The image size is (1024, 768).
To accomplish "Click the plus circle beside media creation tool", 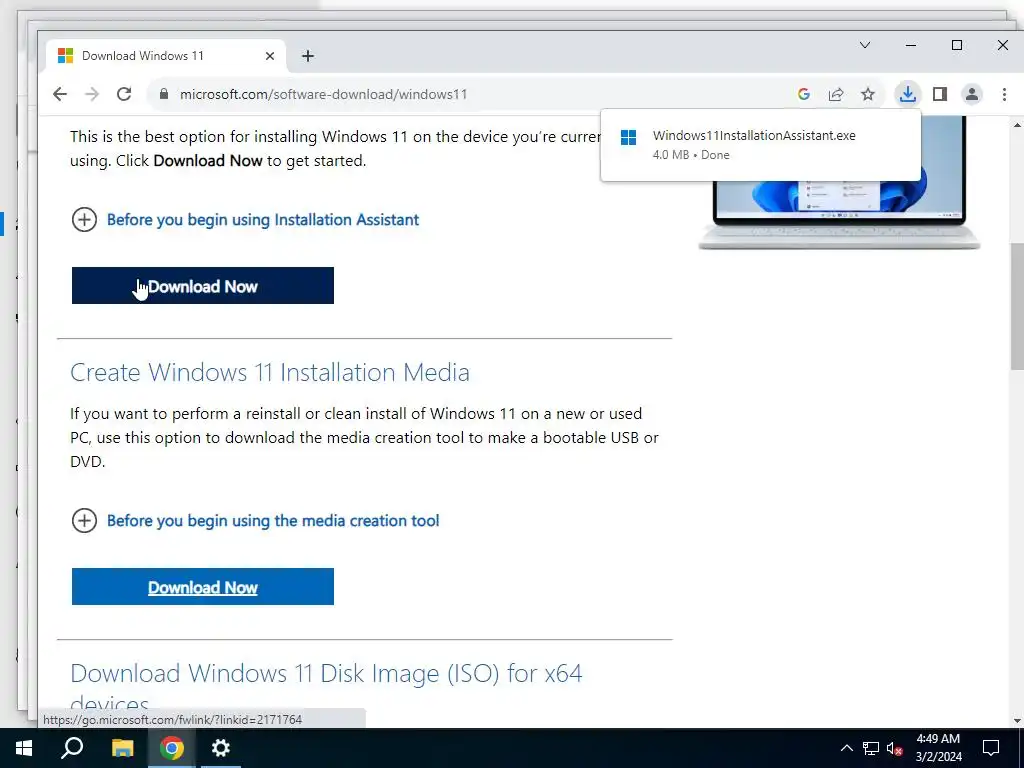I will pos(84,520).
